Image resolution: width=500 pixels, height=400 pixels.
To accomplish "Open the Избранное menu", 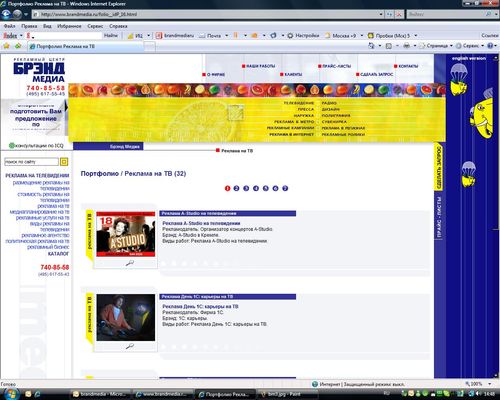I will coord(69,26).
